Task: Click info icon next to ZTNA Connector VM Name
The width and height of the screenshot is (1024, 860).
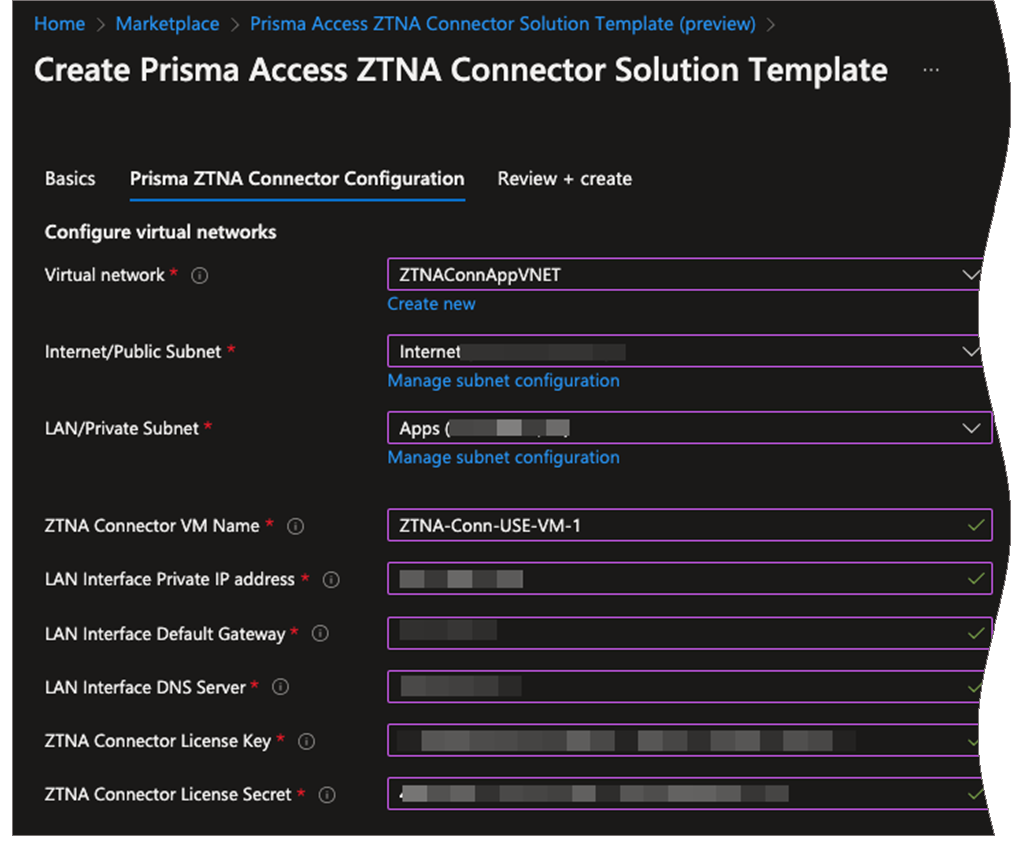Action: coord(296,526)
